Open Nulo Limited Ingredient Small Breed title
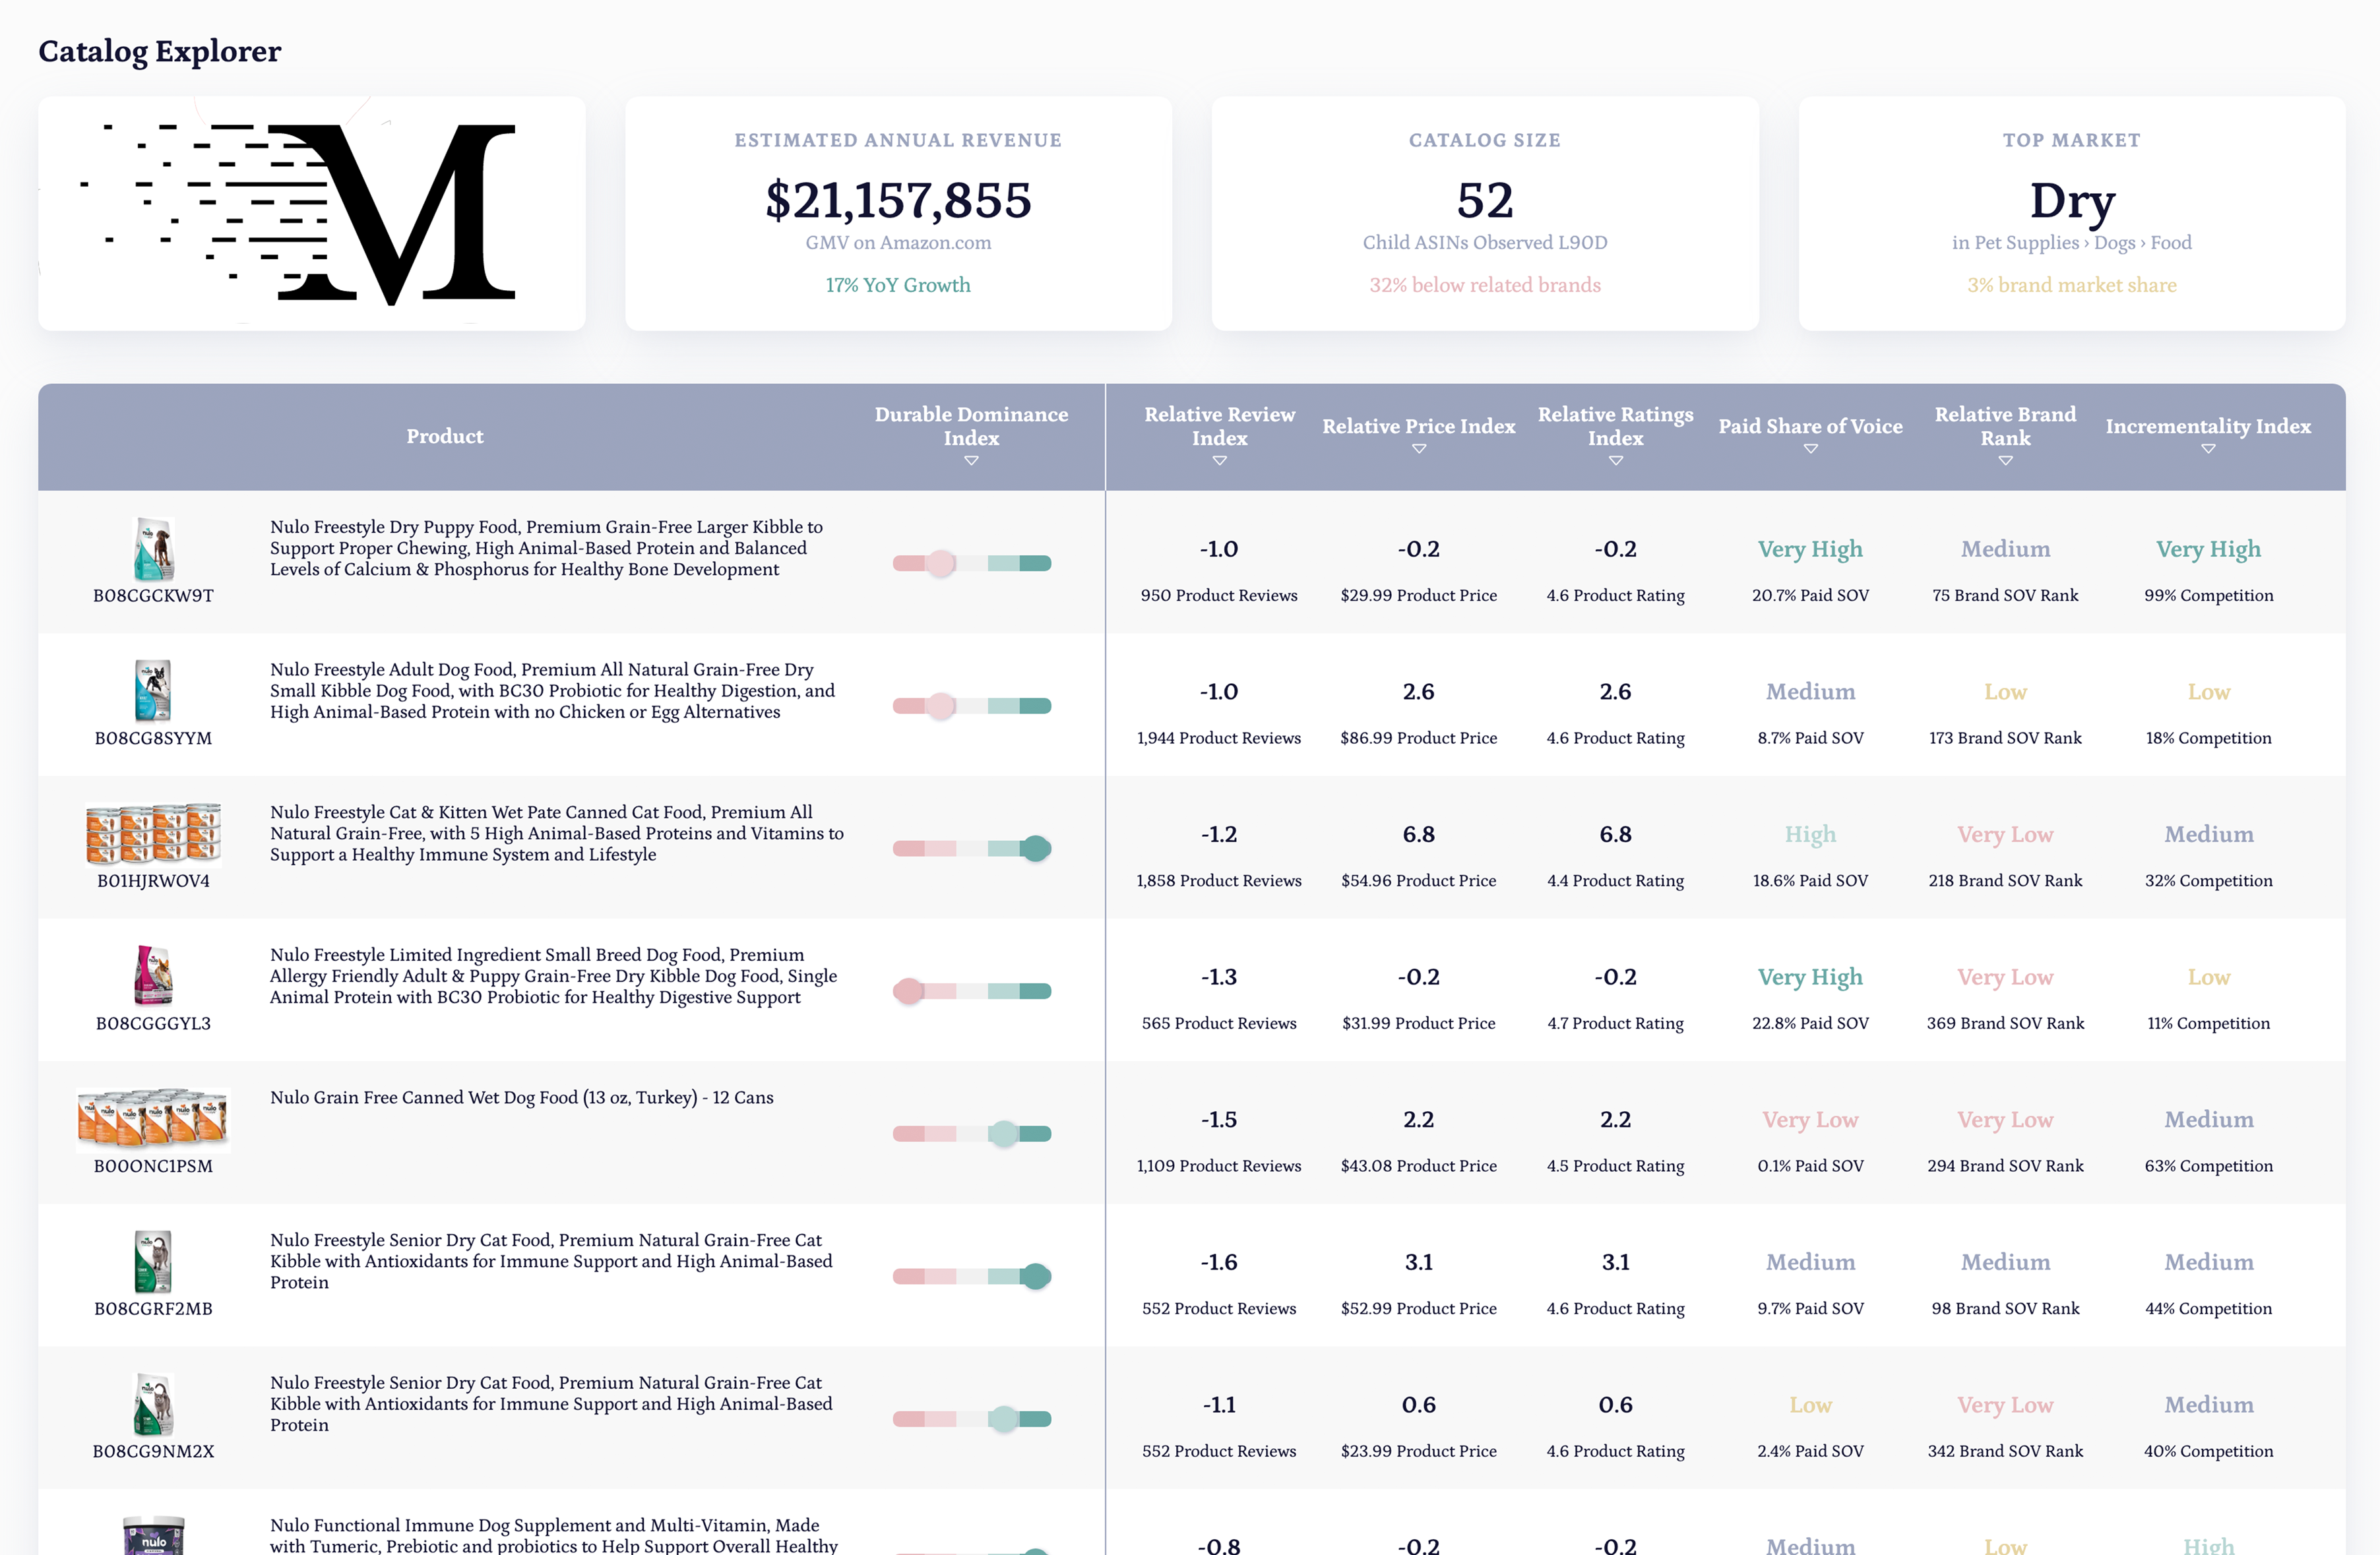The height and width of the screenshot is (1555, 2380). pos(554,976)
